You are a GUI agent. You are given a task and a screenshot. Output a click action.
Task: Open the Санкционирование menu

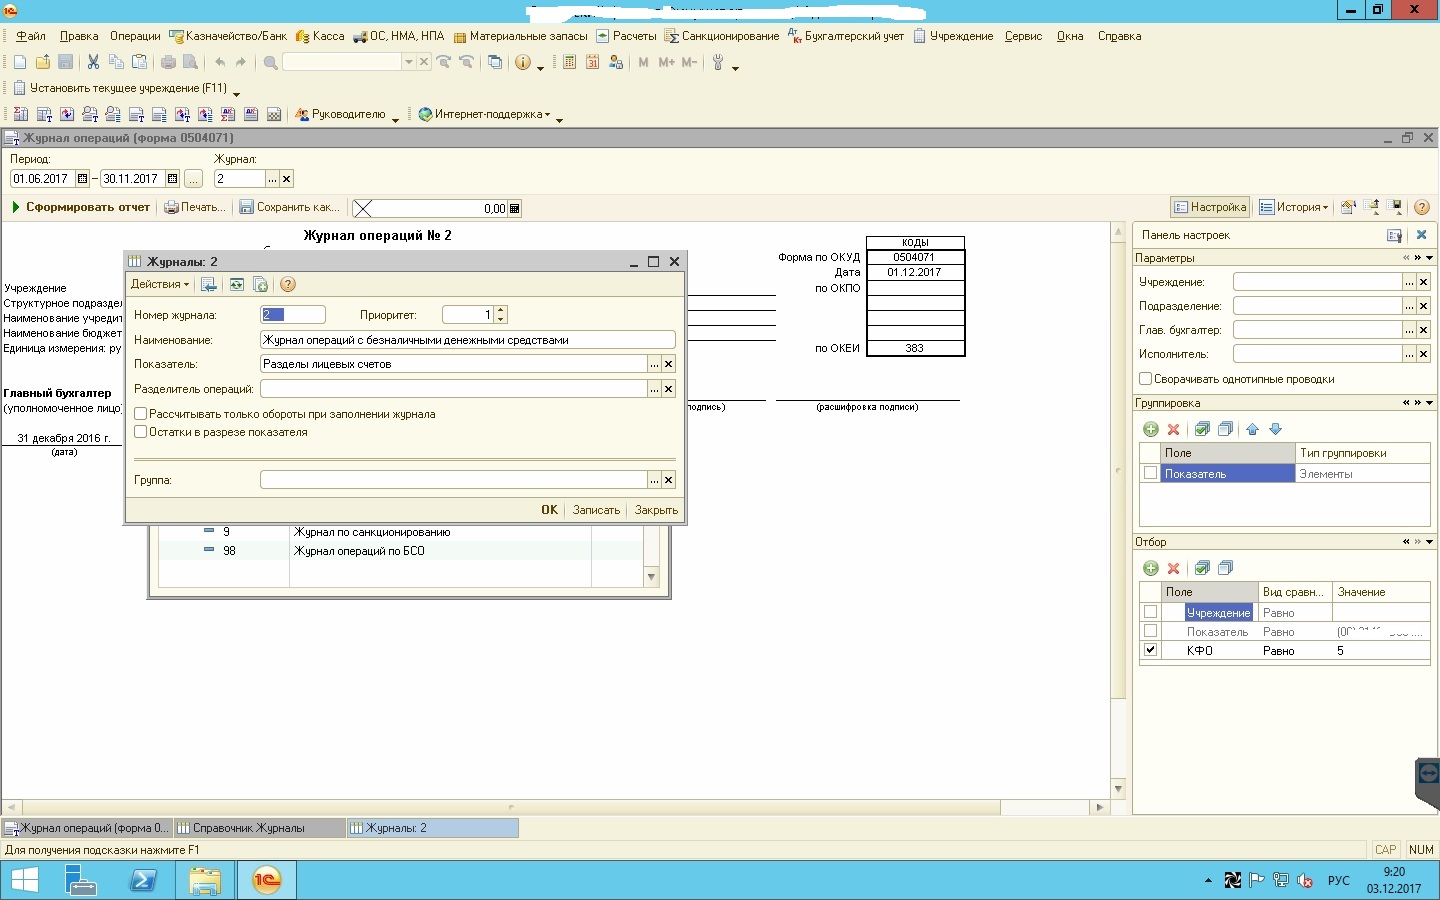click(x=722, y=36)
